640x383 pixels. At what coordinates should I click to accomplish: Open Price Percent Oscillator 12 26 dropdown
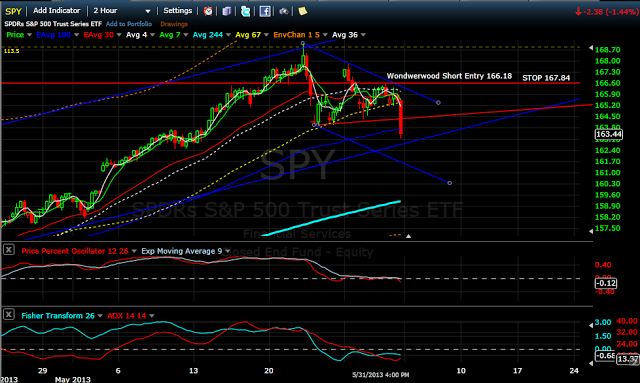(x=134, y=251)
